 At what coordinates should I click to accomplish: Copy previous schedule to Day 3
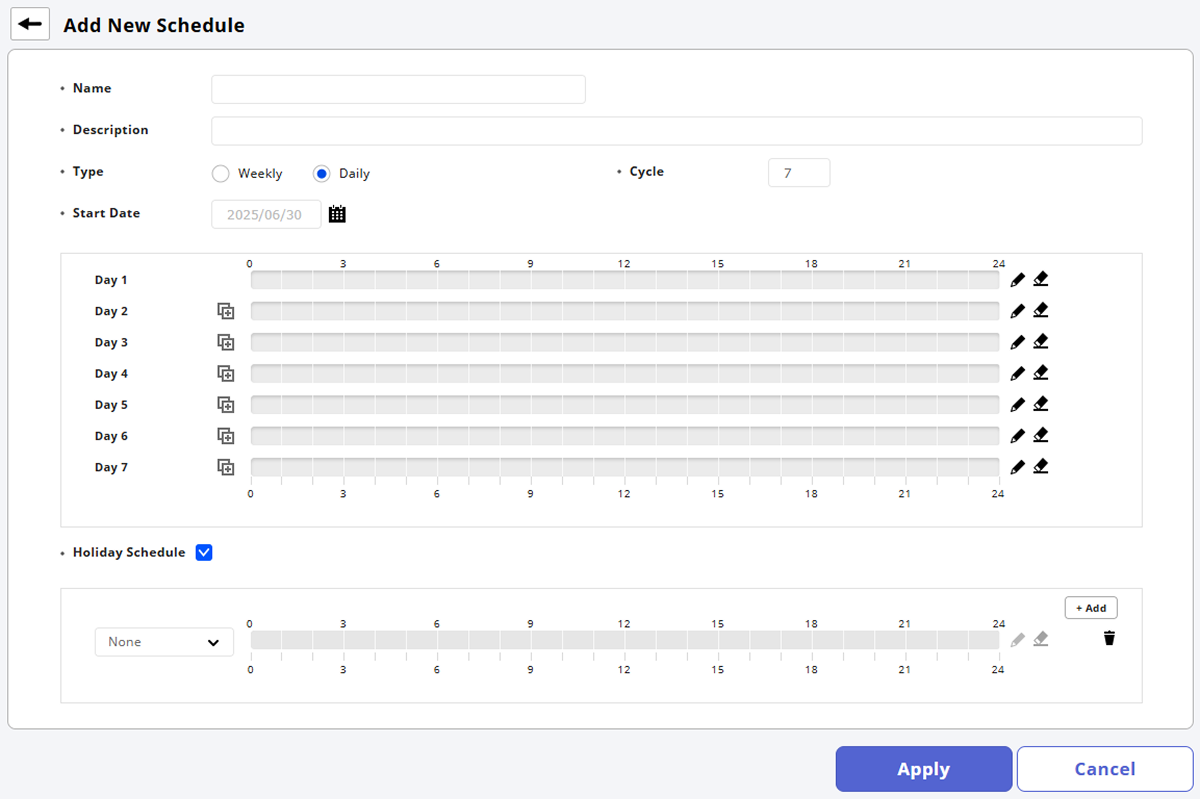(x=226, y=343)
